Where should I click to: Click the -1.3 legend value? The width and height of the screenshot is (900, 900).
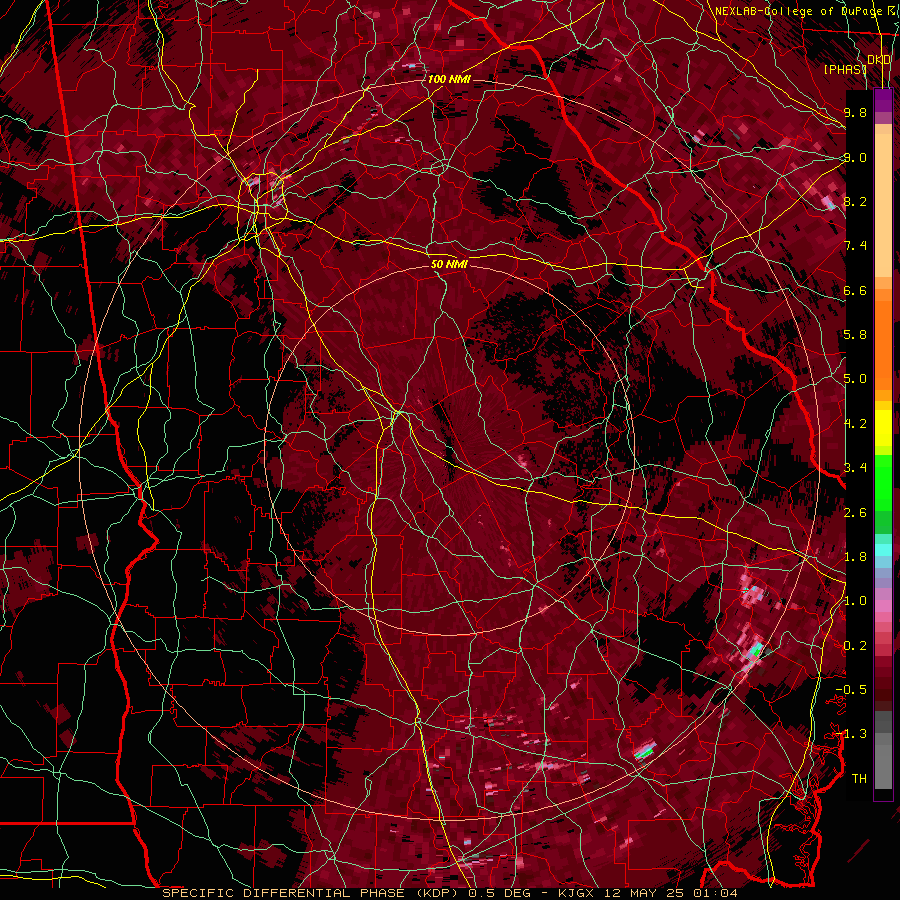point(851,734)
